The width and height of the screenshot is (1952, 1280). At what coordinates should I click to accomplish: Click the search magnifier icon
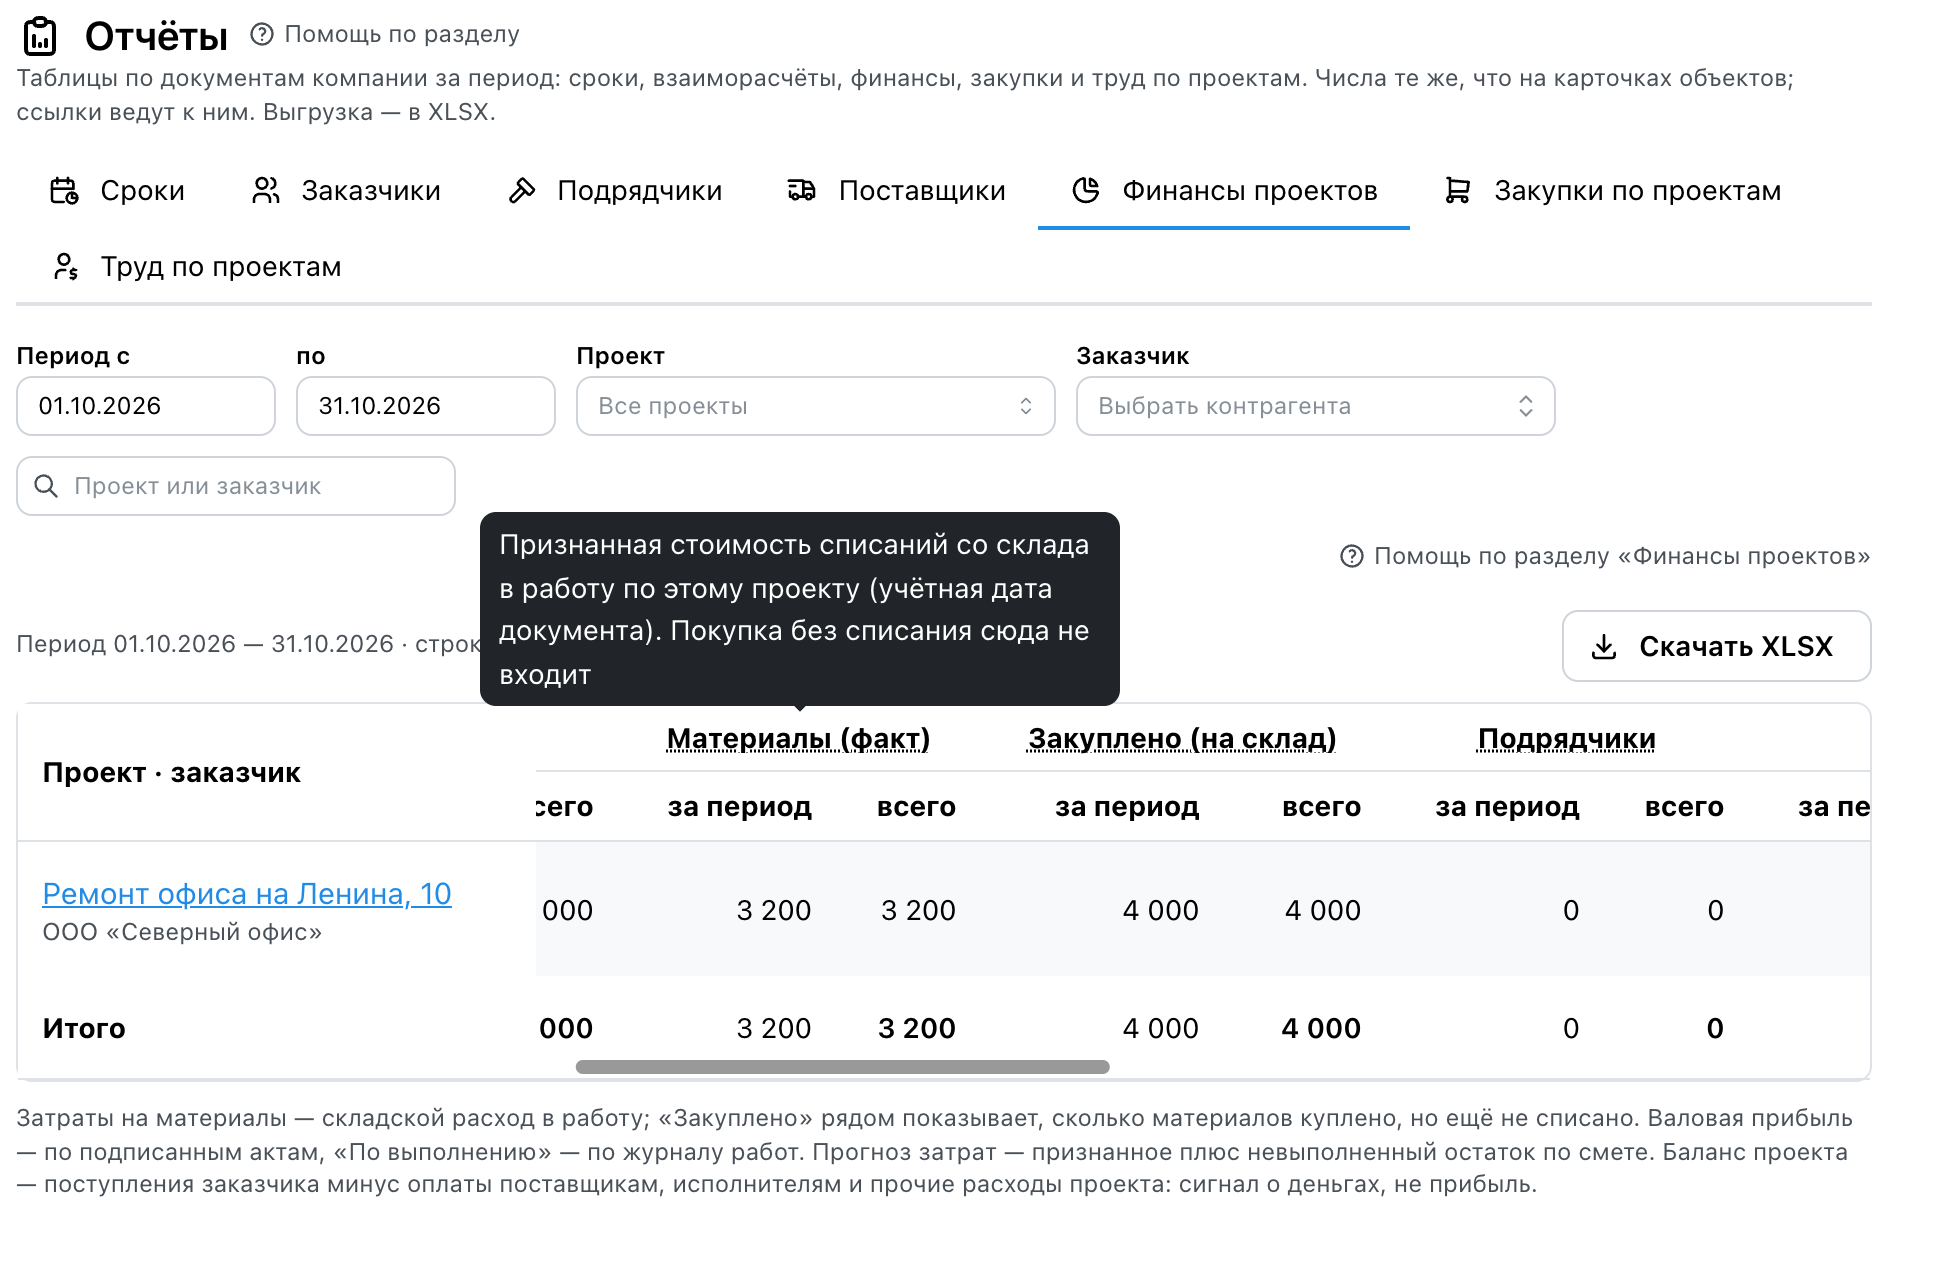[46, 486]
